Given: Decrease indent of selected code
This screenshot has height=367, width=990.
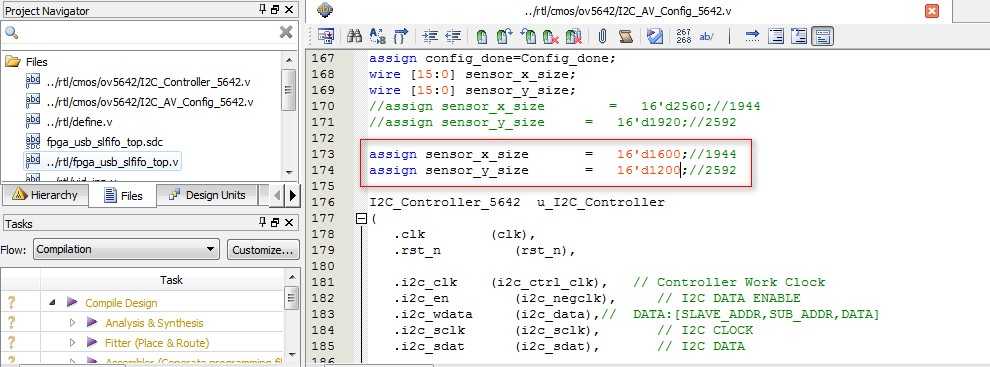Looking at the screenshot, I should 453,36.
